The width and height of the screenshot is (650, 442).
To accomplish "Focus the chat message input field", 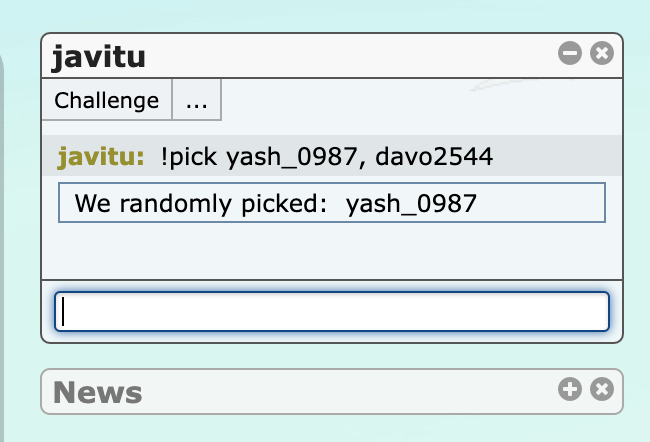I will point(332,311).
